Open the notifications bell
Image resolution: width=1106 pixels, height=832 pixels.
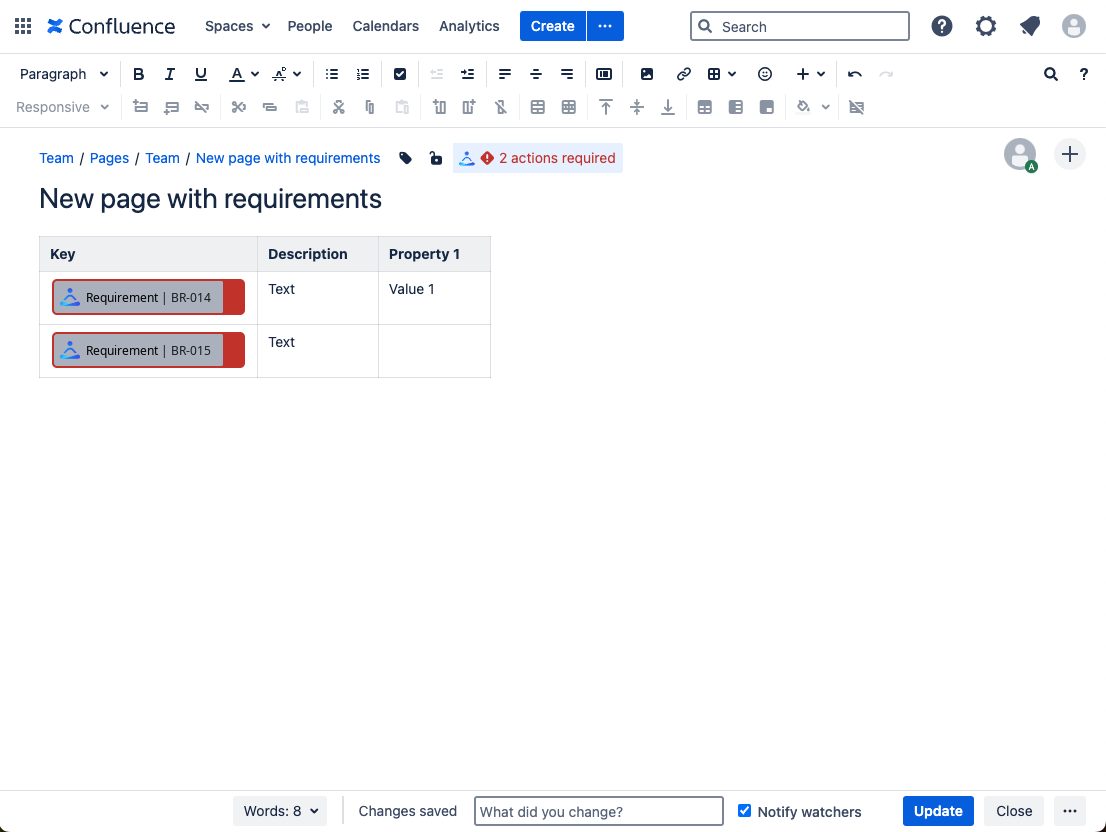pyautogui.click(x=1030, y=26)
